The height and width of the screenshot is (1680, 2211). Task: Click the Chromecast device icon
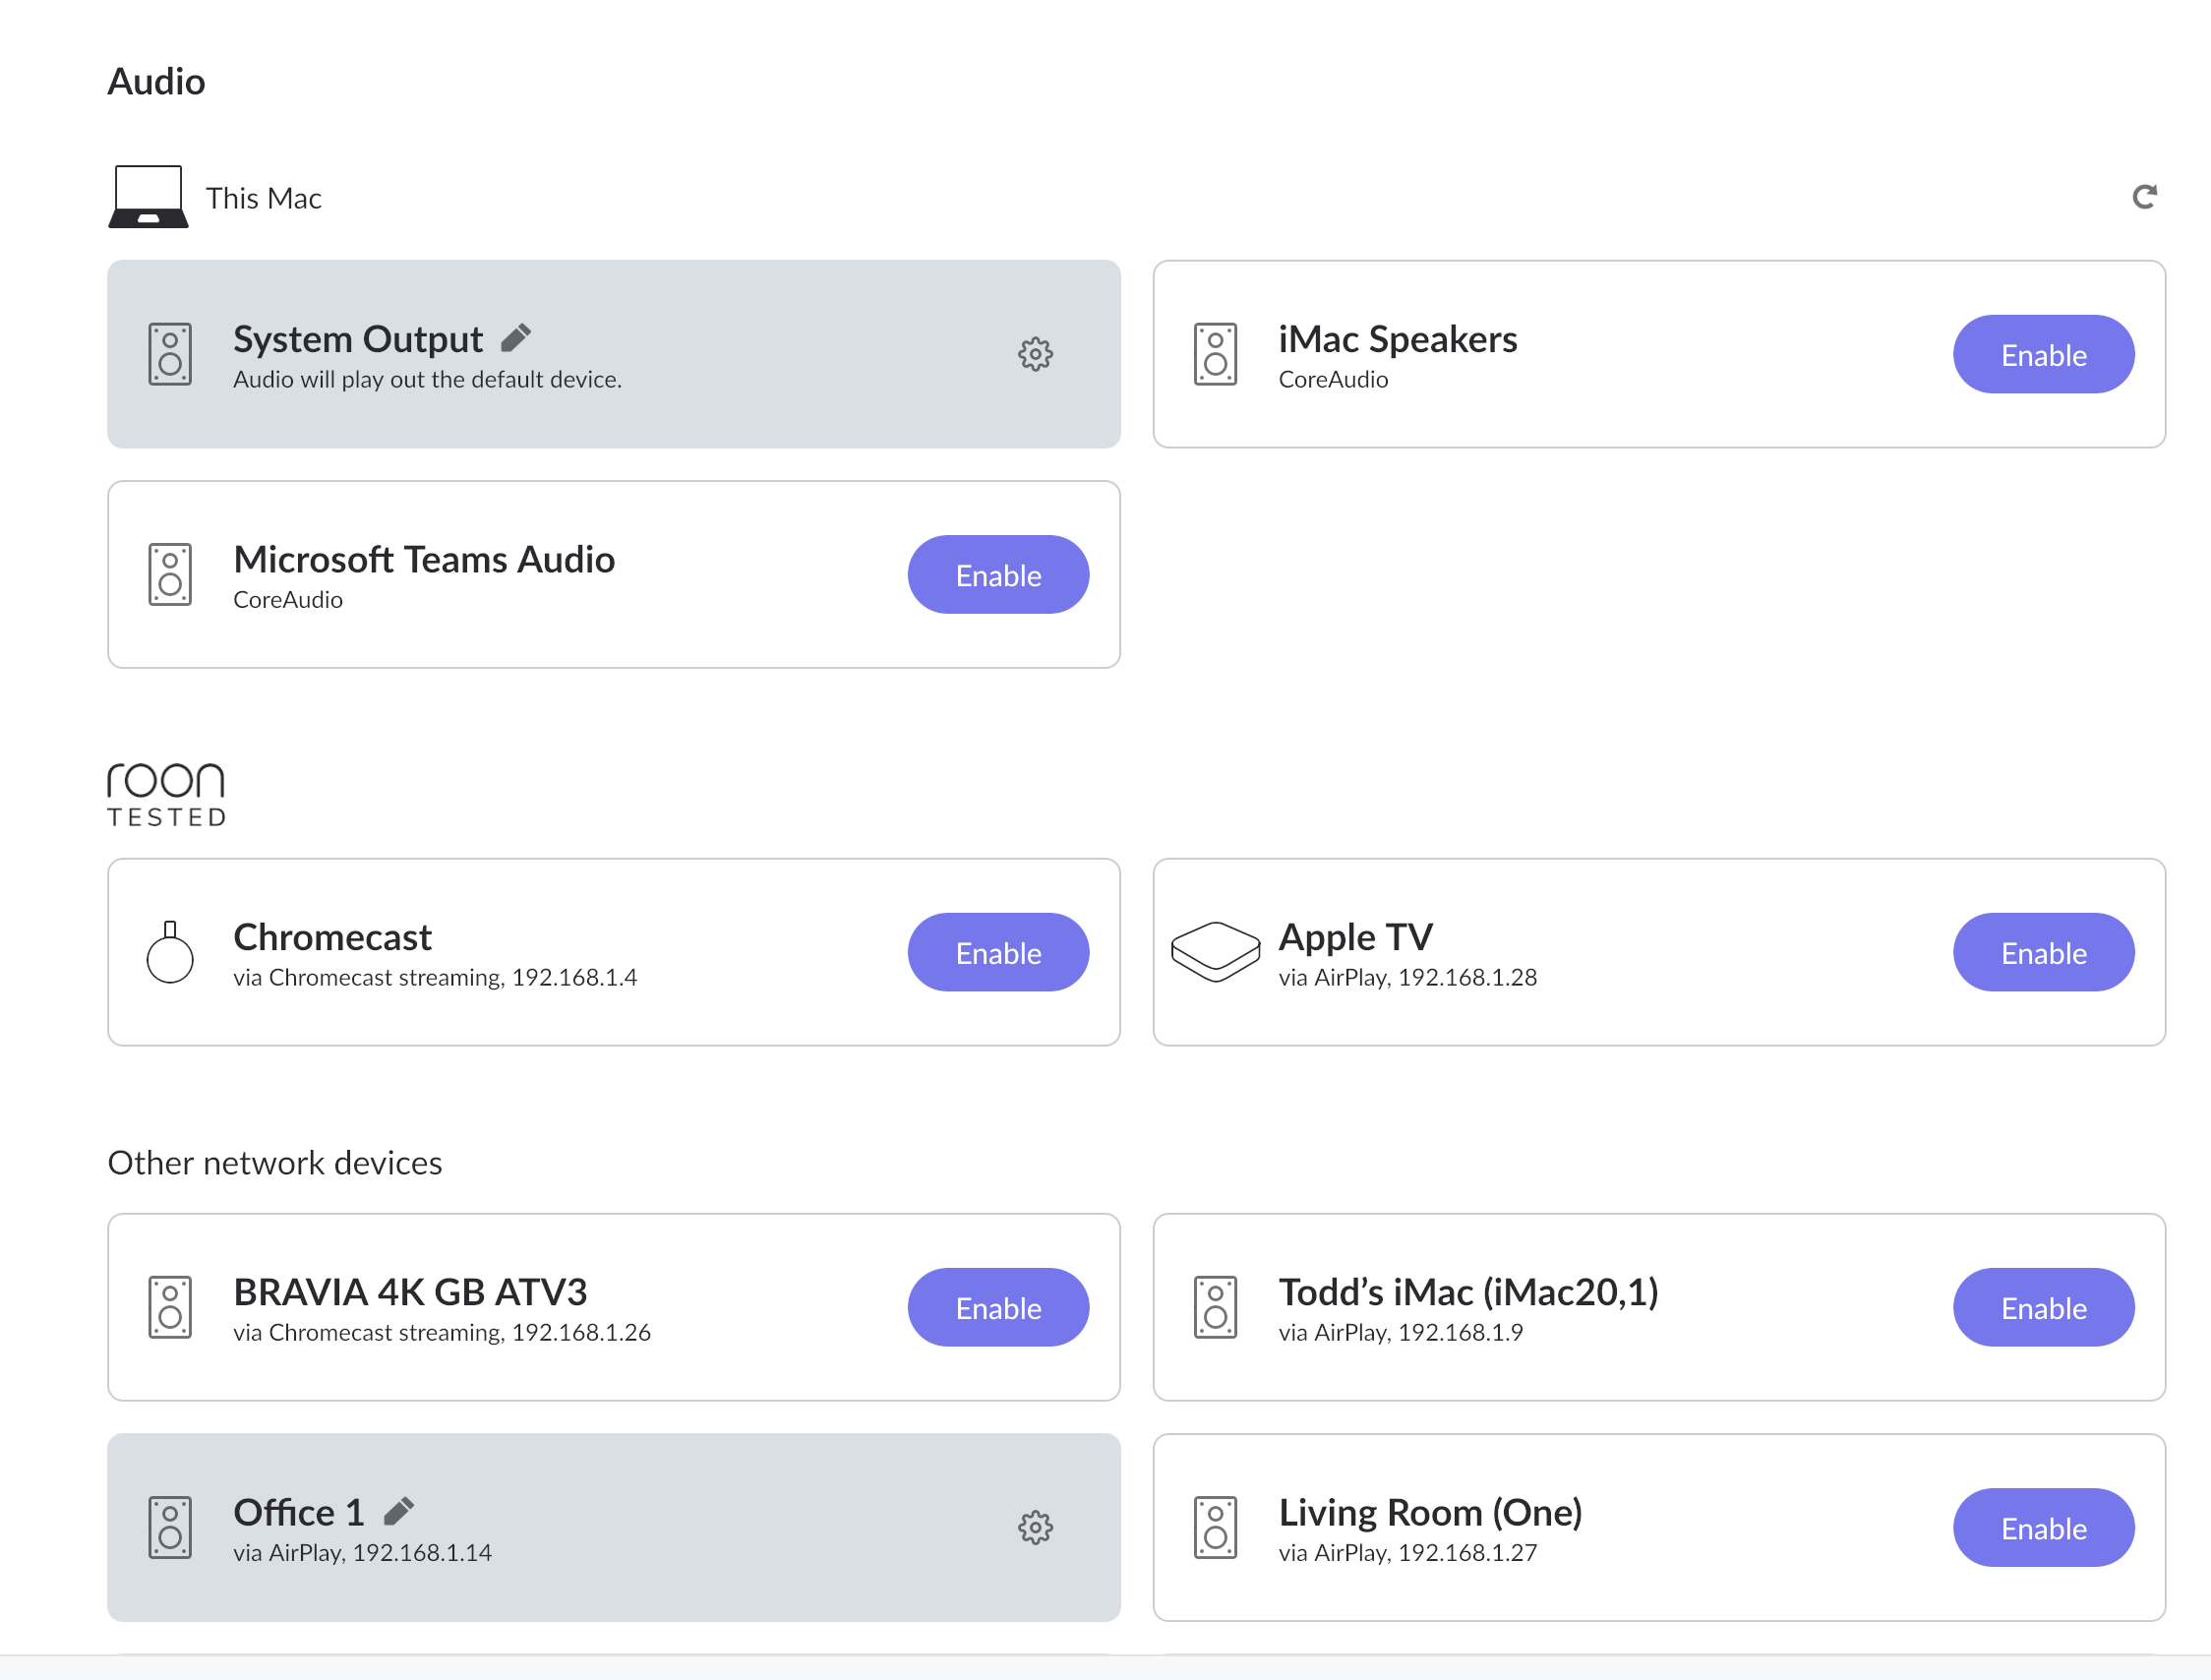click(x=170, y=952)
